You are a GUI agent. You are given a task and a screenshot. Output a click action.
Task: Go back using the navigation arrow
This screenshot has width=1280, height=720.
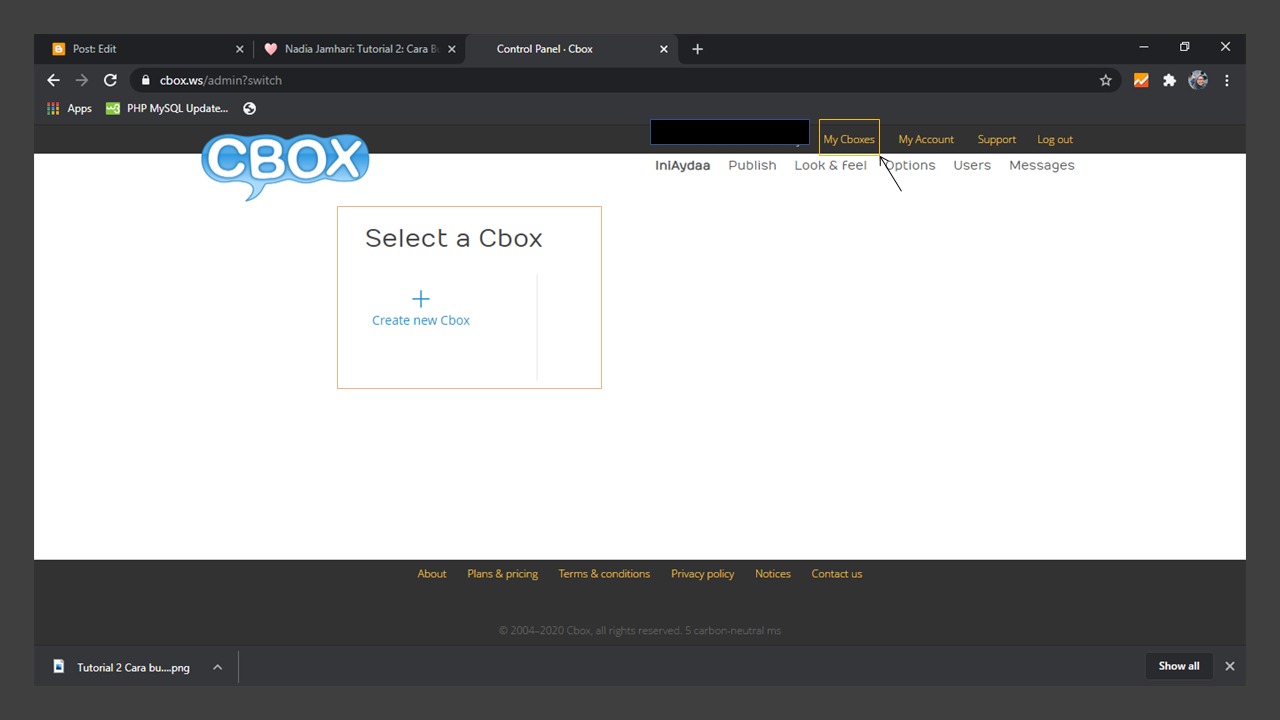coord(53,80)
